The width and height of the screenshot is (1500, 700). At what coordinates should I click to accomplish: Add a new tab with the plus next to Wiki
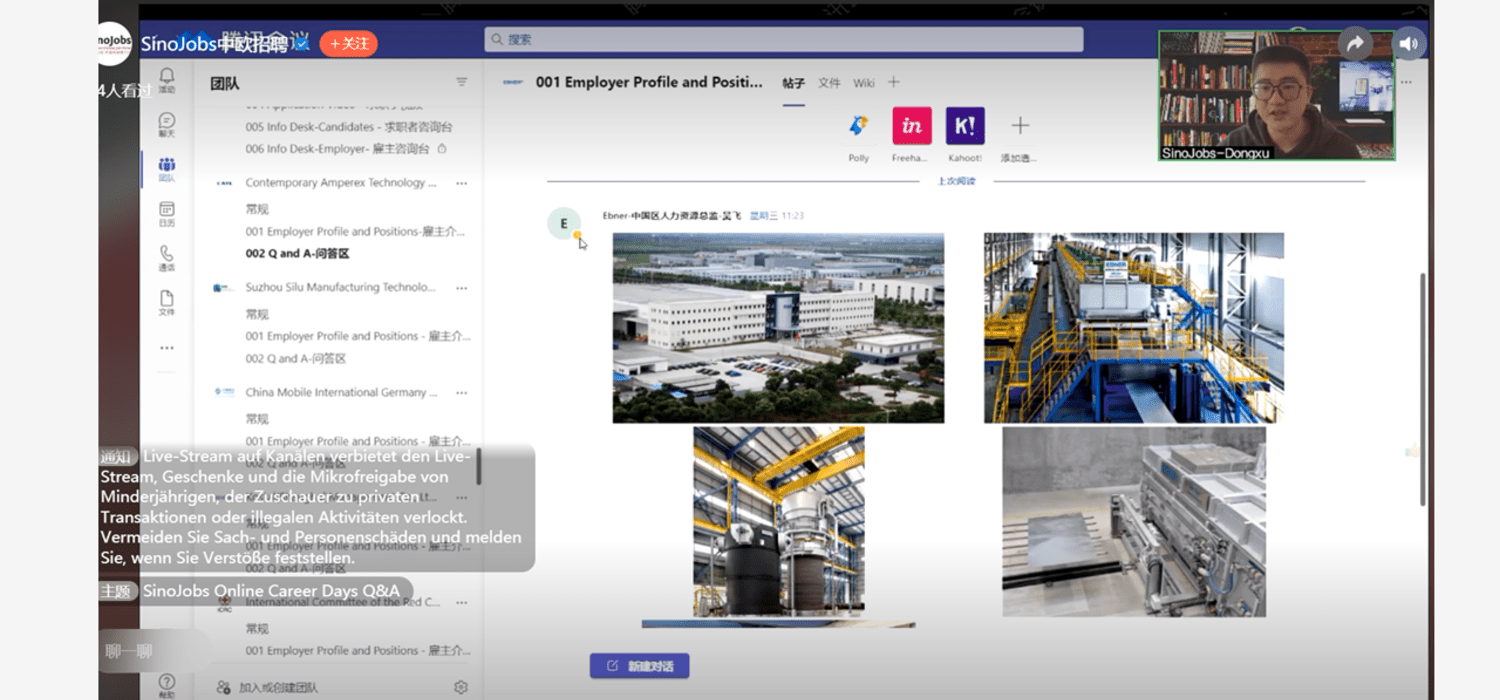pos(894,82)
